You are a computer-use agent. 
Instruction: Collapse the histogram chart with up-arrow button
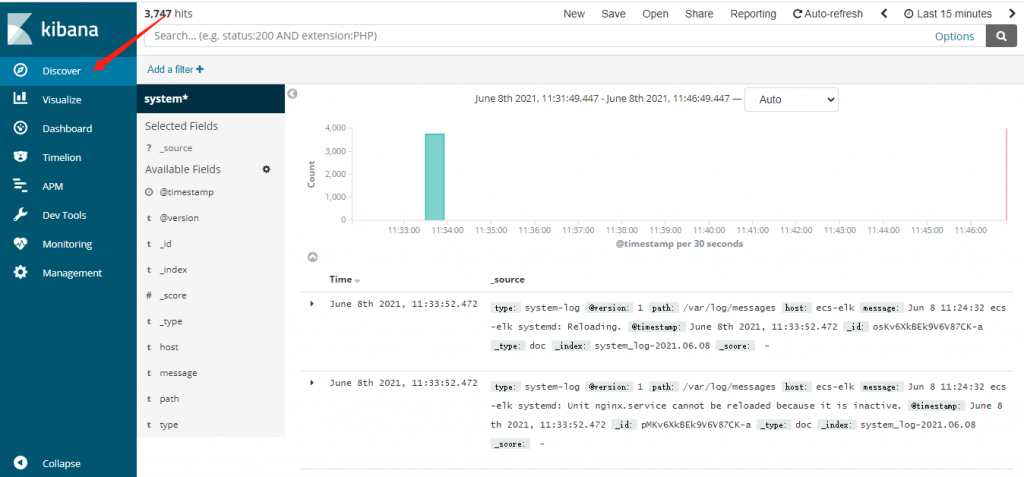pos(313,257)
